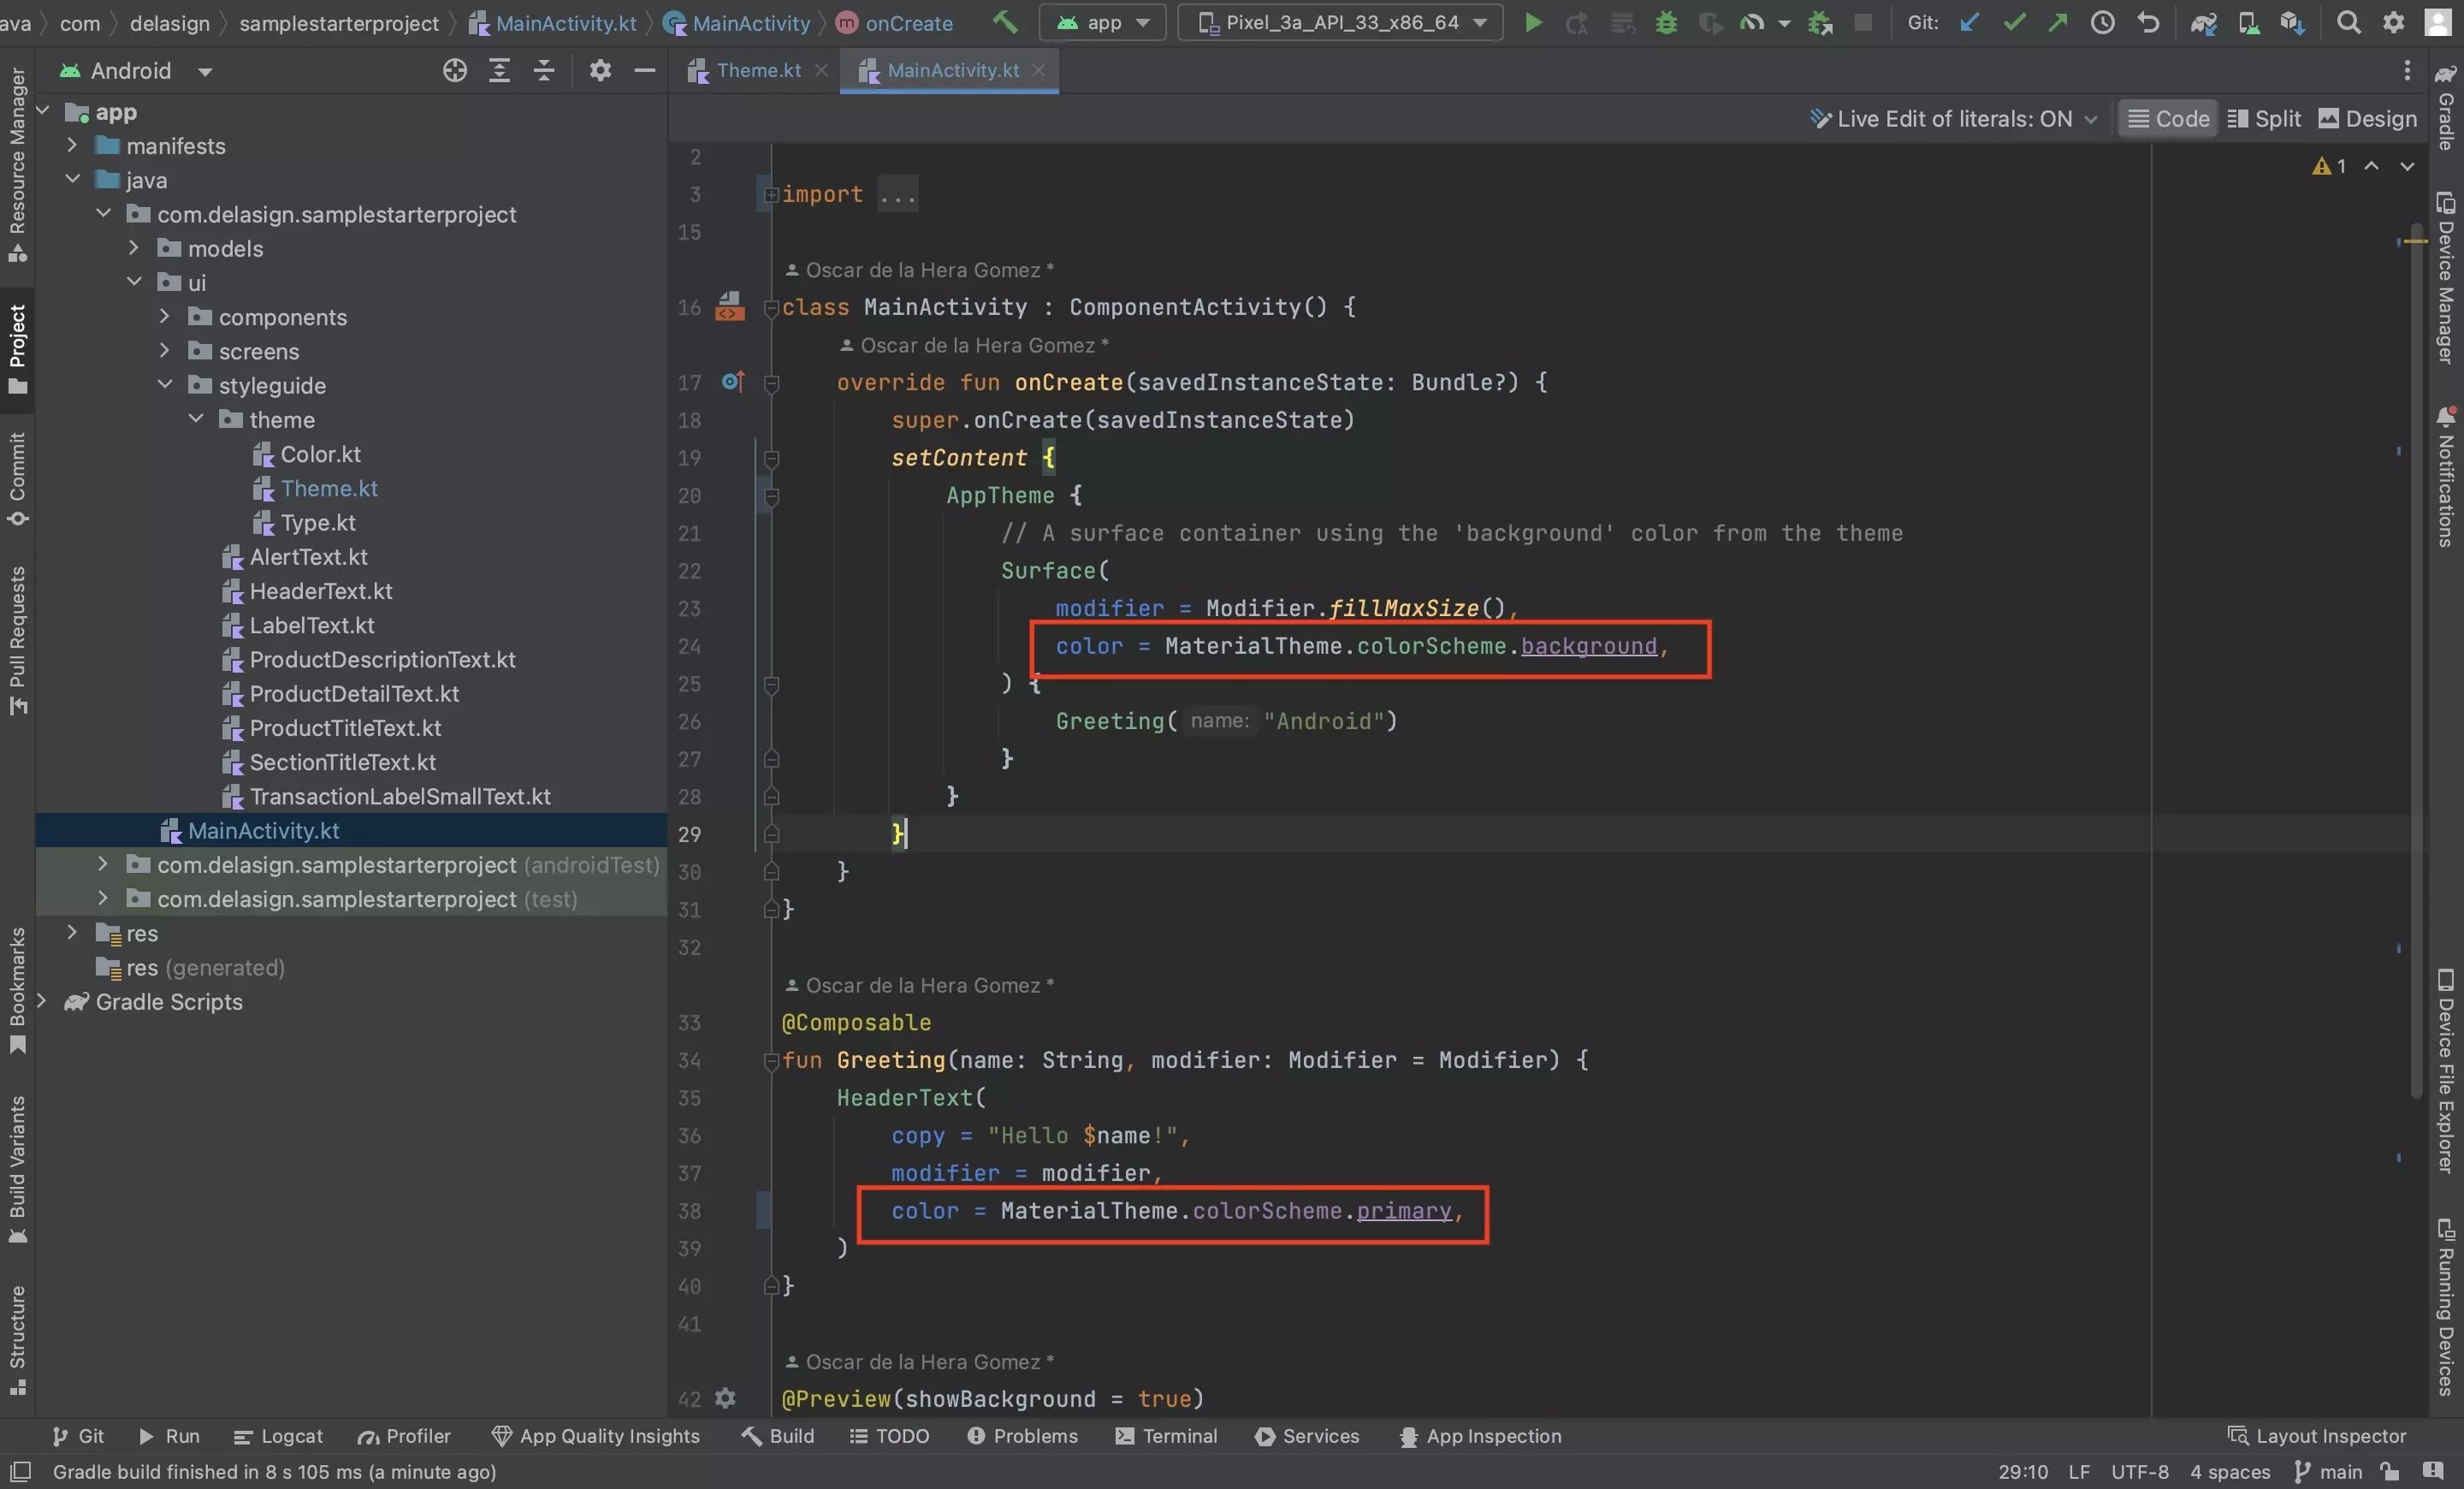Switch editor to Split view
Viewport: 2464px width, 1489px height.
pyautogui.click(x=2265, y=118)
